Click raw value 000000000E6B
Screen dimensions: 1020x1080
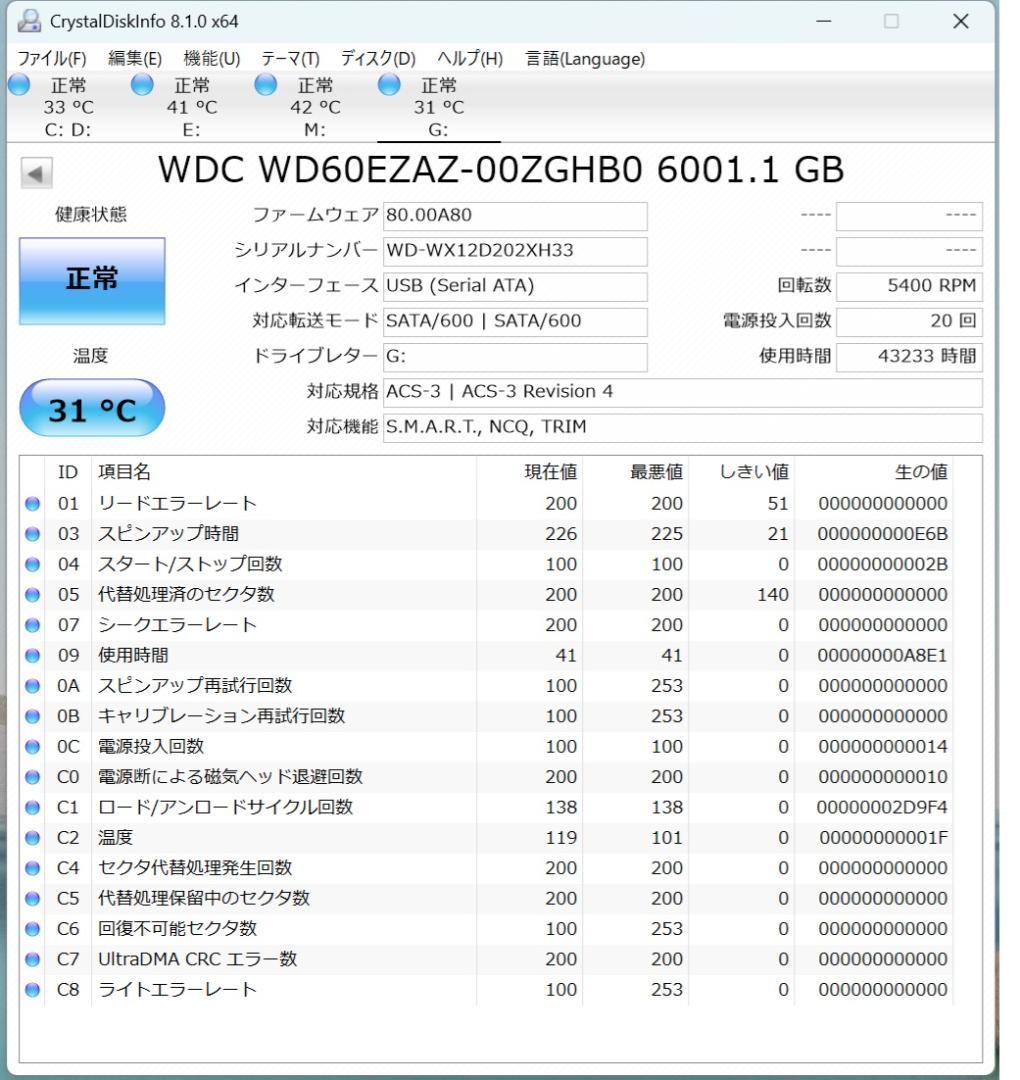tap(882, 534)
